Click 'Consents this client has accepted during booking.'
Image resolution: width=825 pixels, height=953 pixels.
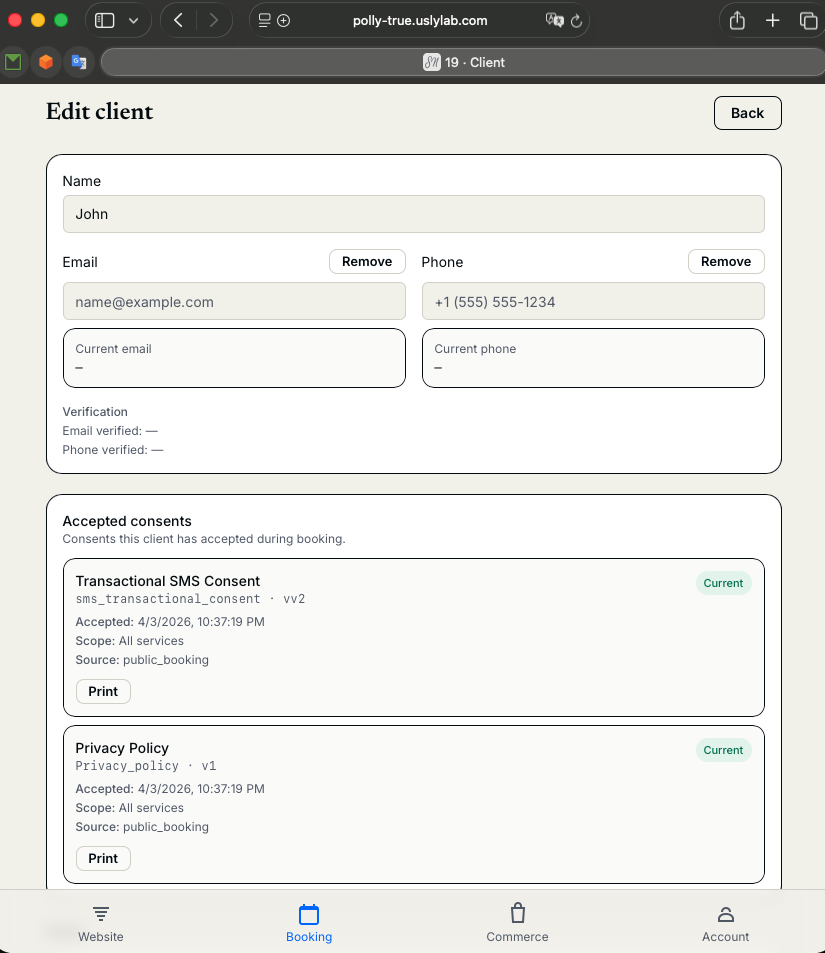tap(204, 539)
